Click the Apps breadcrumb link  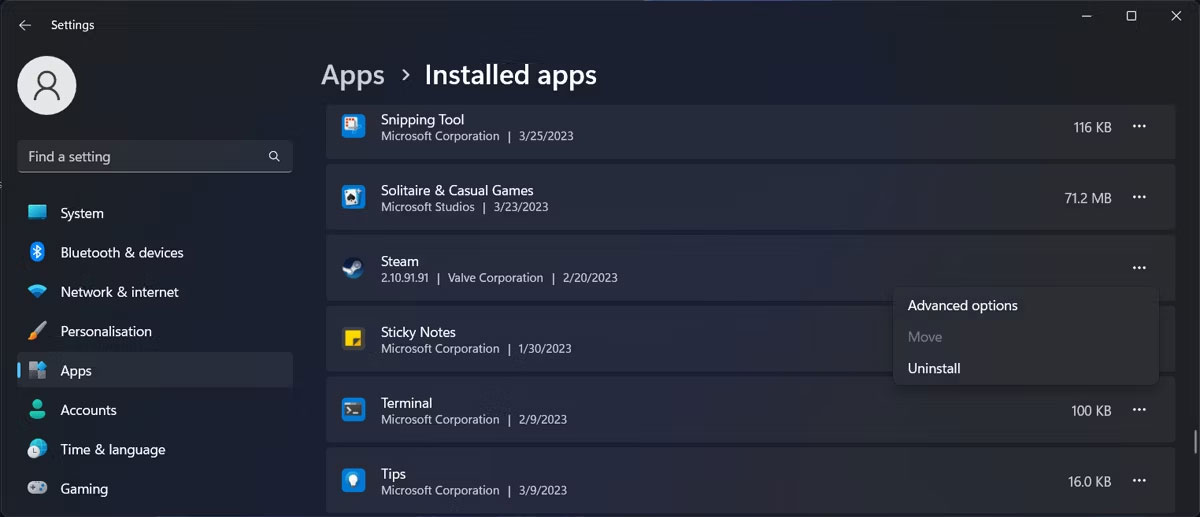click(353, 76)
